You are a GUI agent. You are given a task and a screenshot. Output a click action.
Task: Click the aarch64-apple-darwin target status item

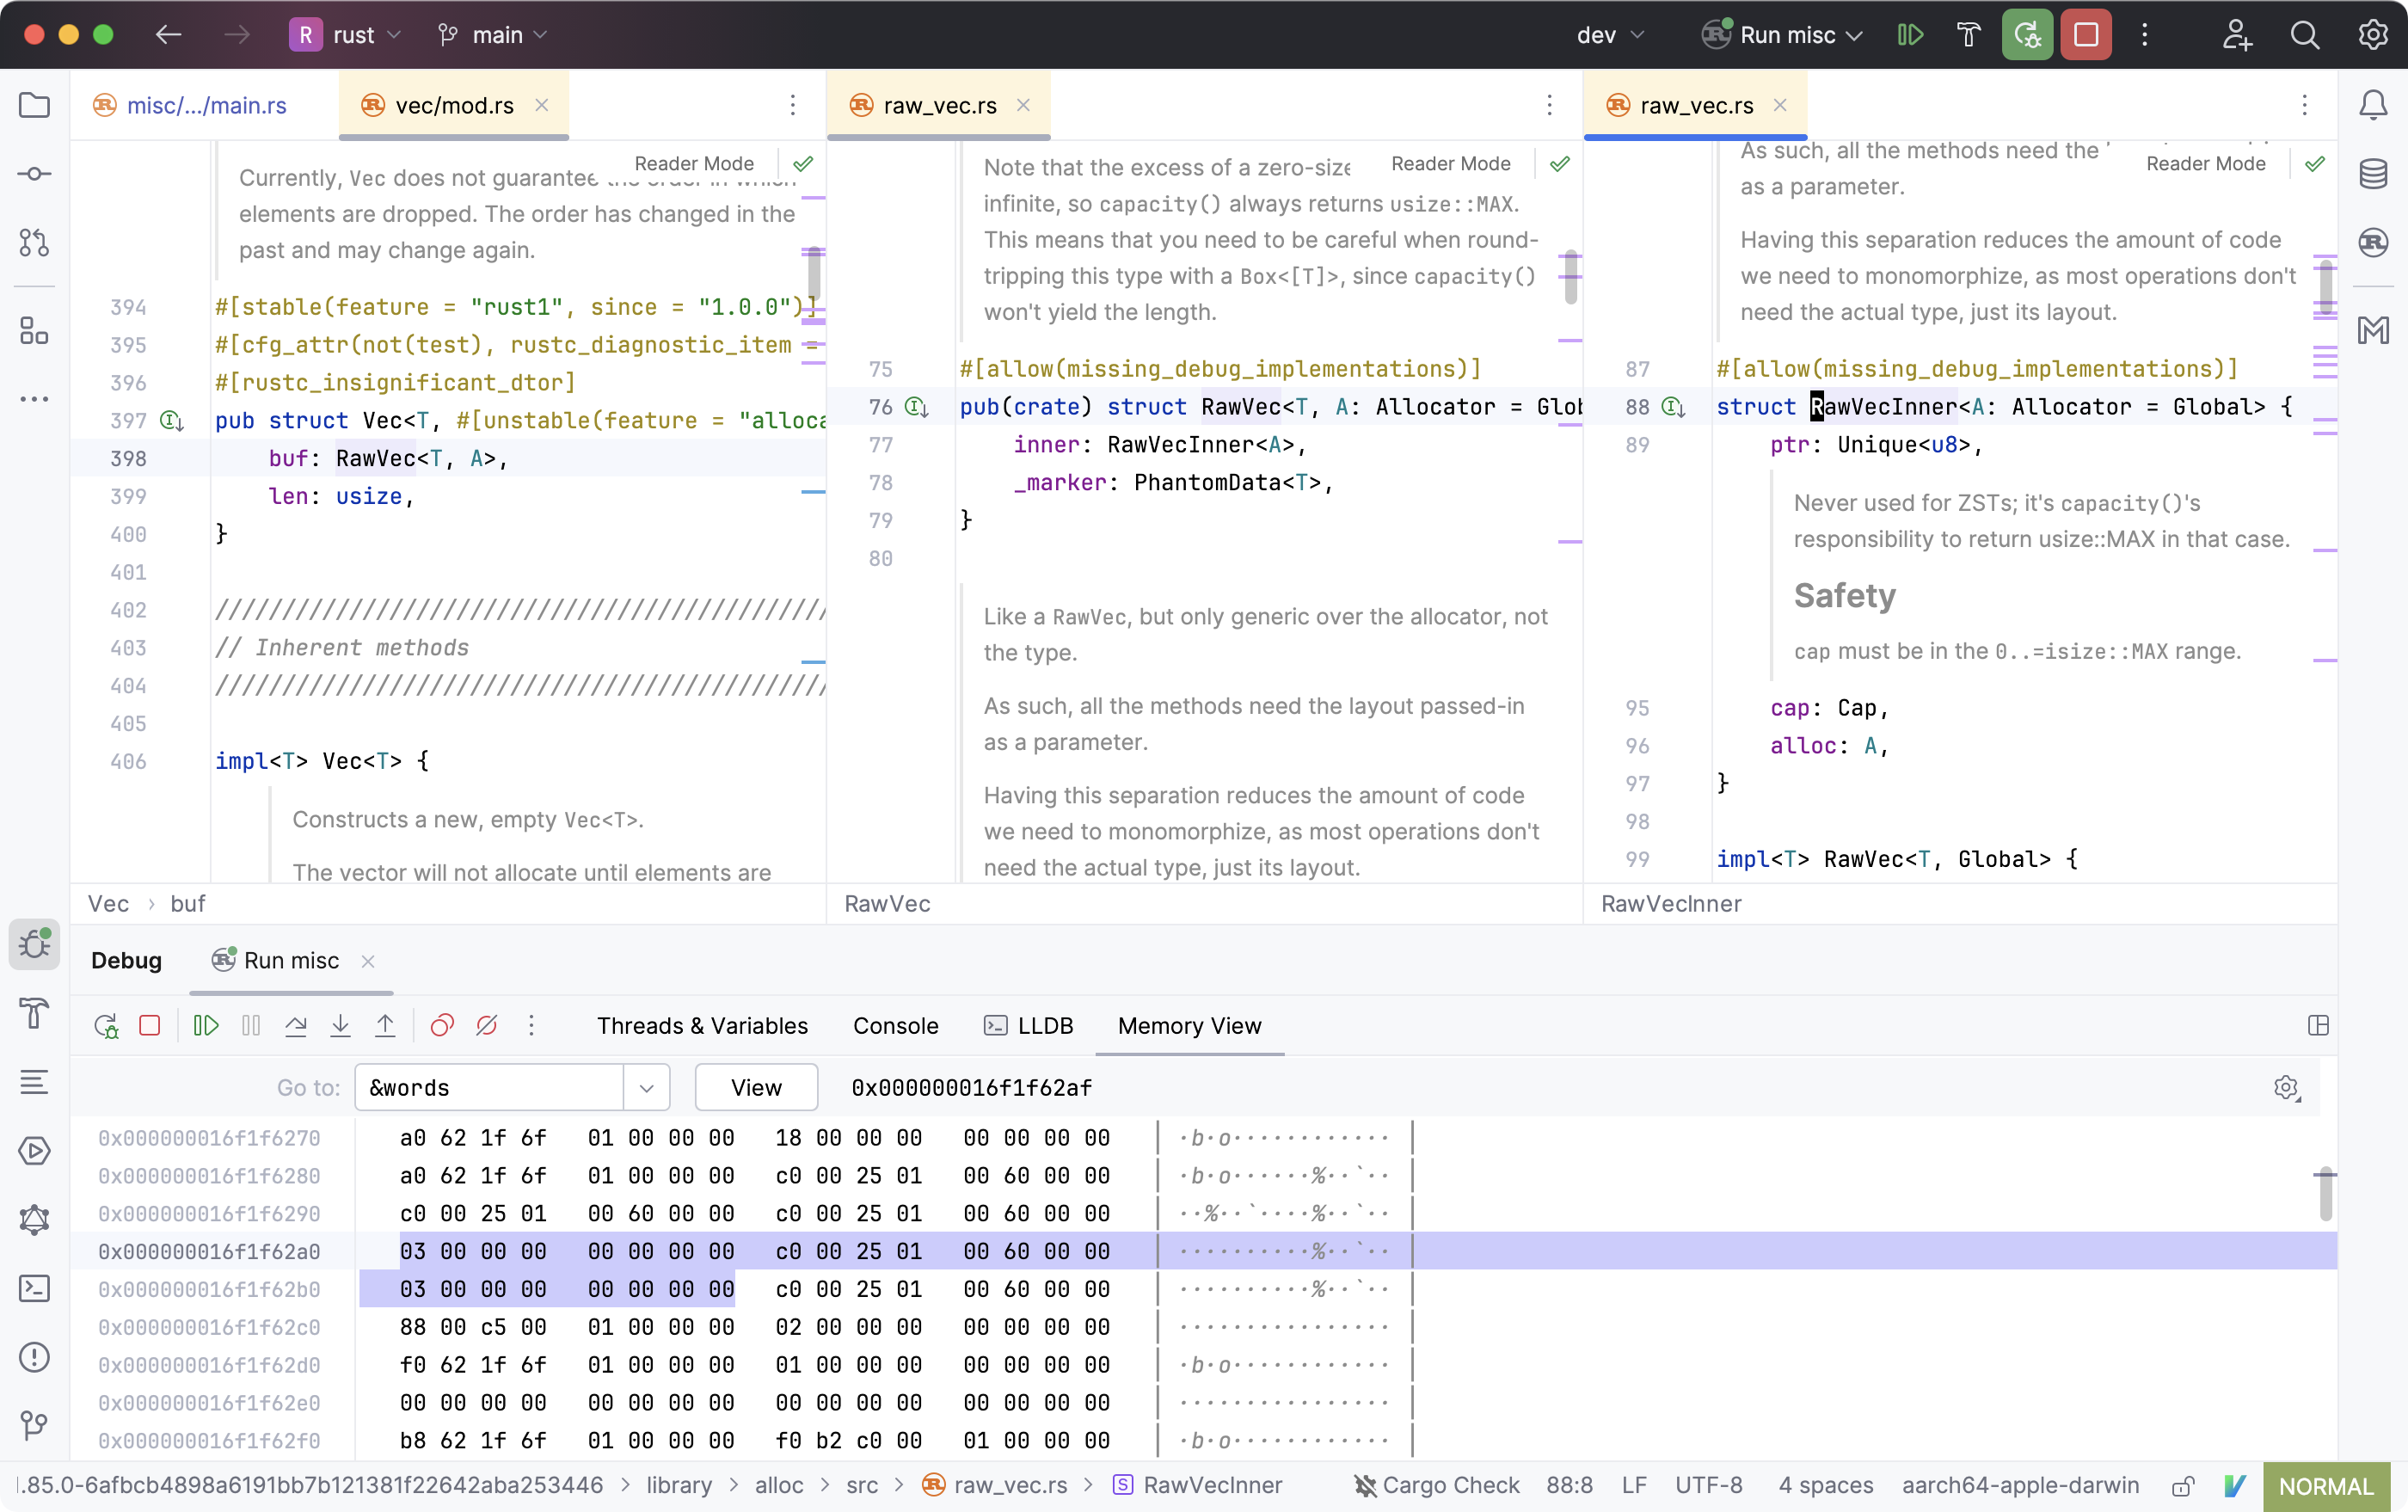click(2020, 1486)
